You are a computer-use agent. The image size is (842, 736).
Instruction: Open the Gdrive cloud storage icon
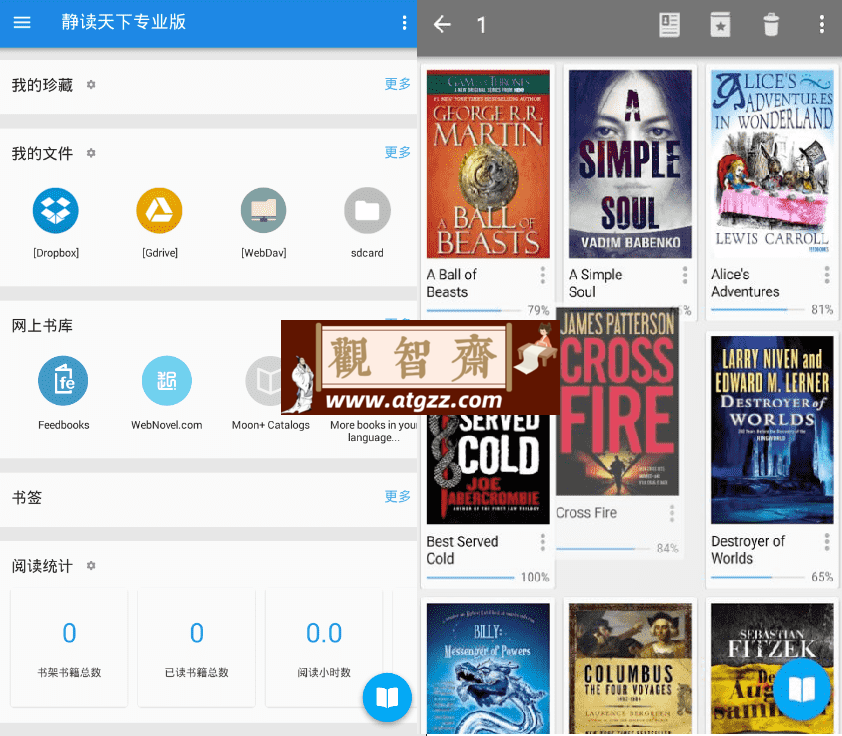tap(159, 210)
